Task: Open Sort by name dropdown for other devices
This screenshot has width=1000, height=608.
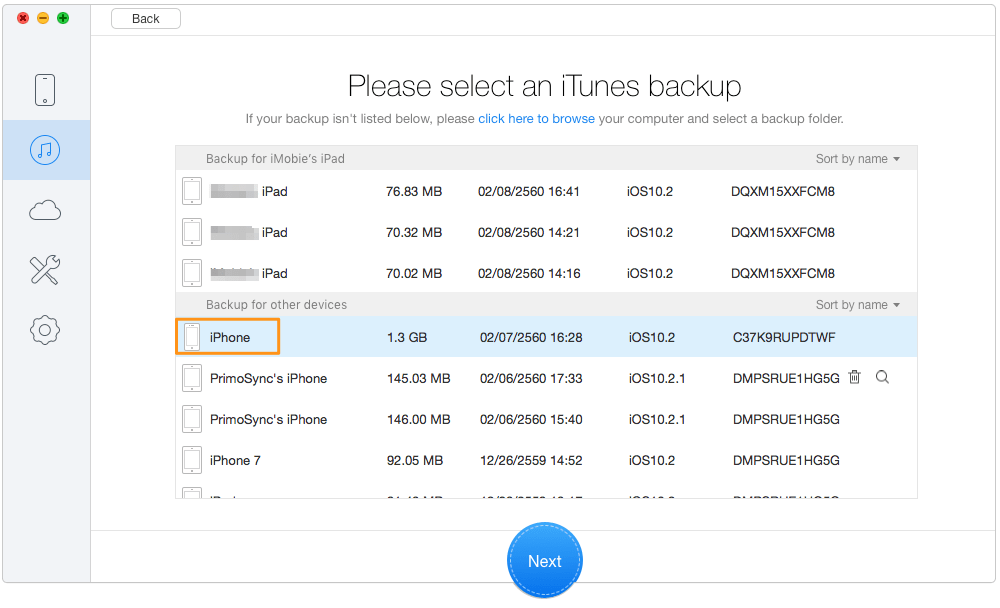Action: tap(858, 304)
